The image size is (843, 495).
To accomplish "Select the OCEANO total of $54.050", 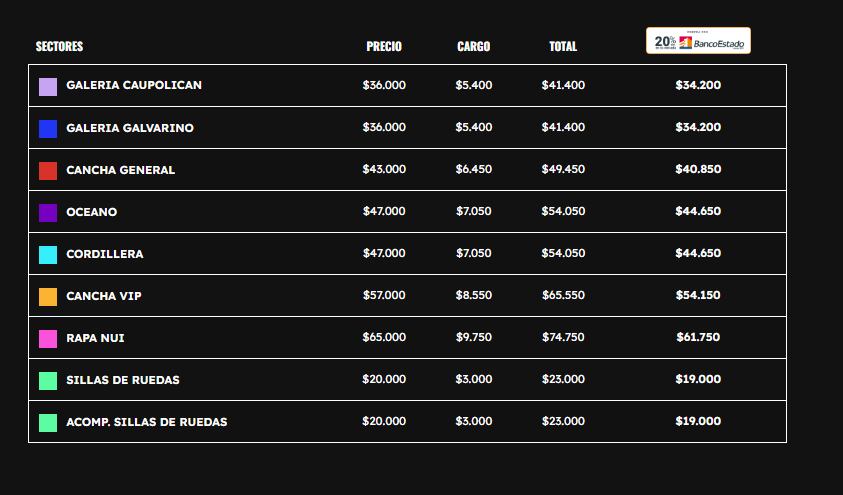I will (563, 211).
